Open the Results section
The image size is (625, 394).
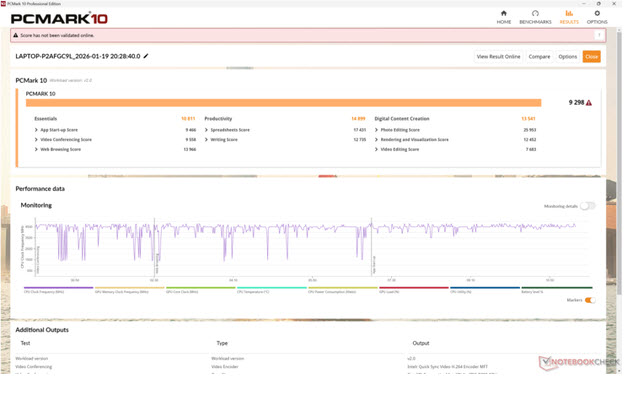(569, 17)
